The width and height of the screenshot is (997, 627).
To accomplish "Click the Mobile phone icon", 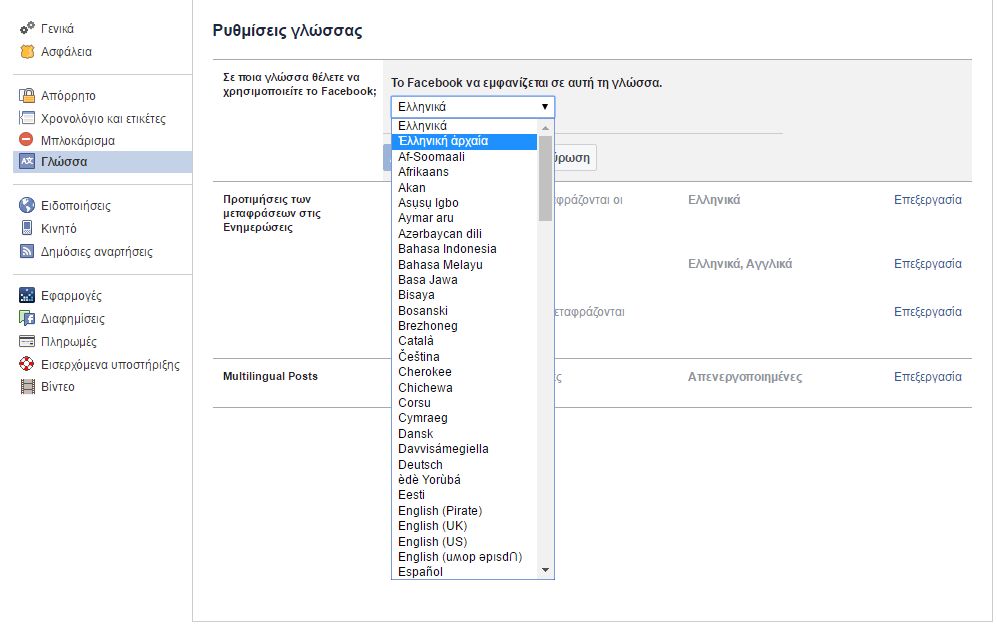I will click(x=28, y=229).
